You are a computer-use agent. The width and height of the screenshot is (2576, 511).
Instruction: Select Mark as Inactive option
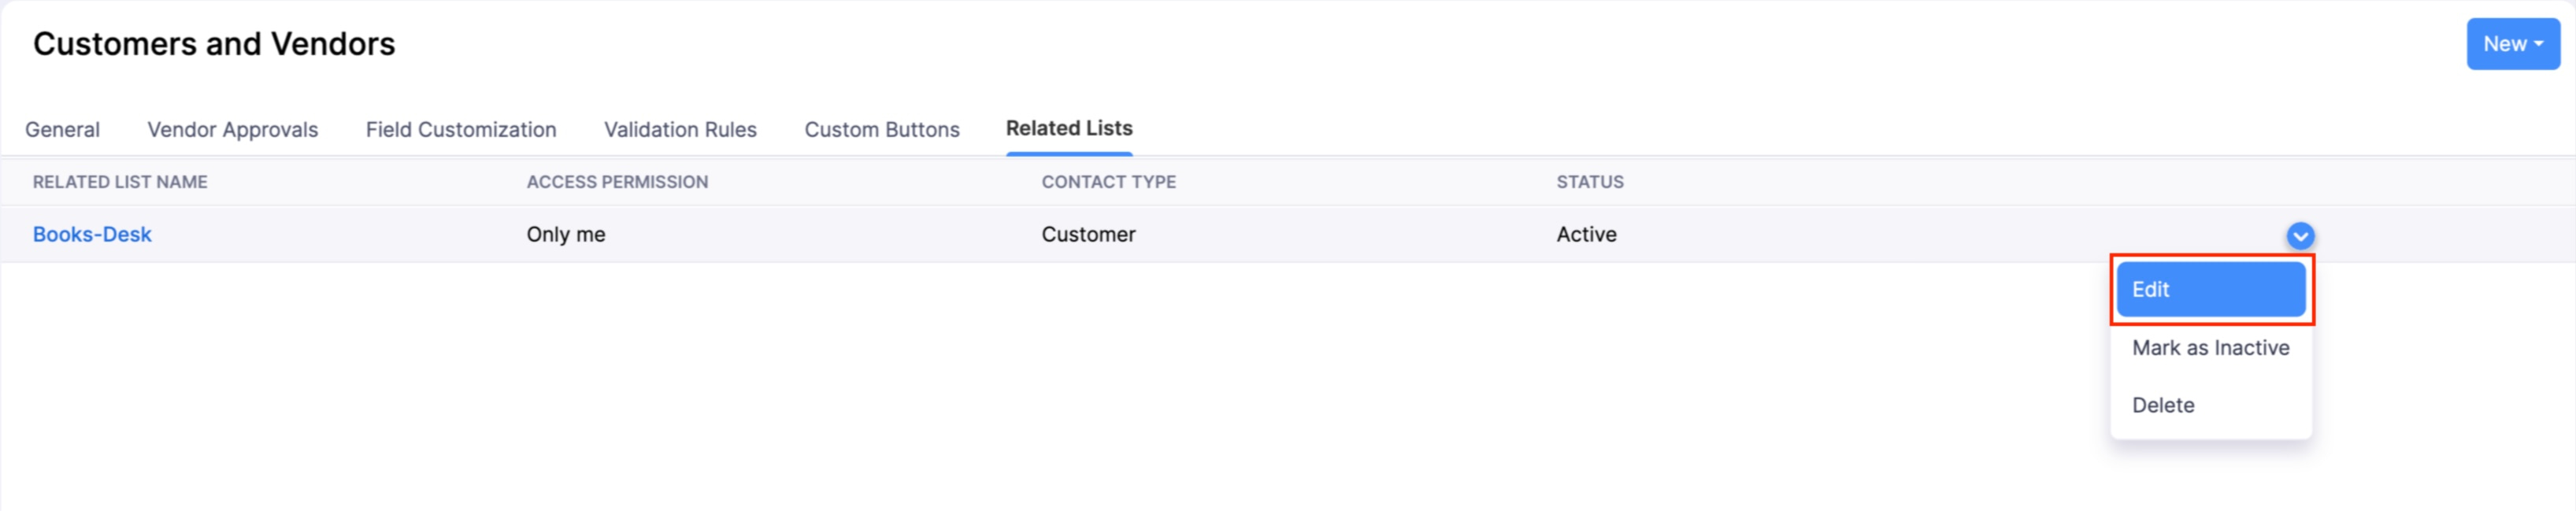(2212, 347)
